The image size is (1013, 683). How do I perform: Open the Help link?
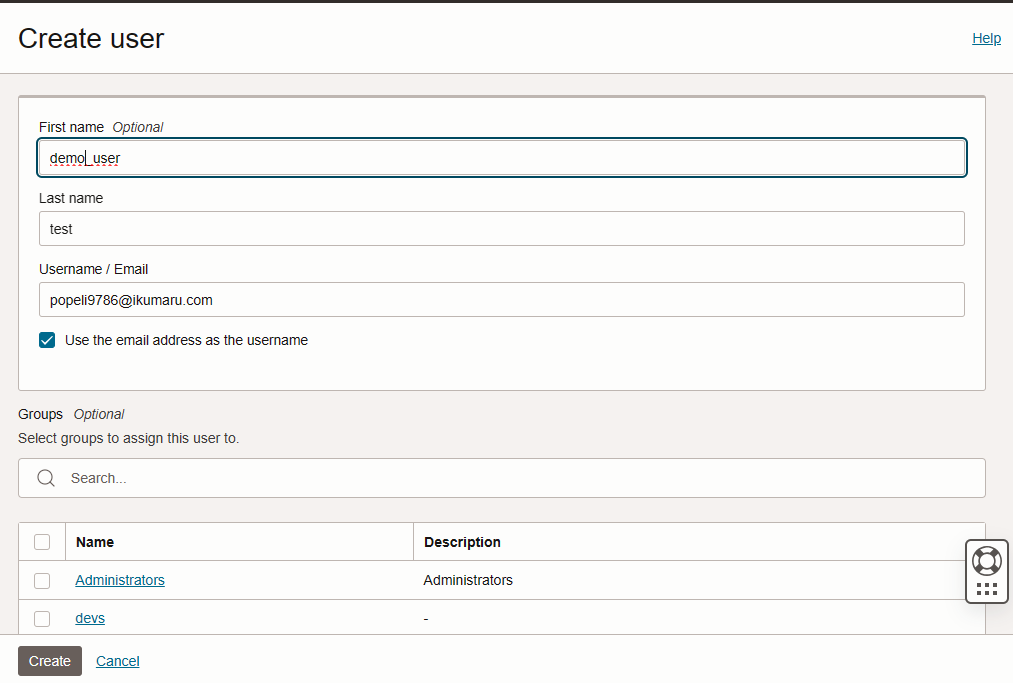click(986, 38)
